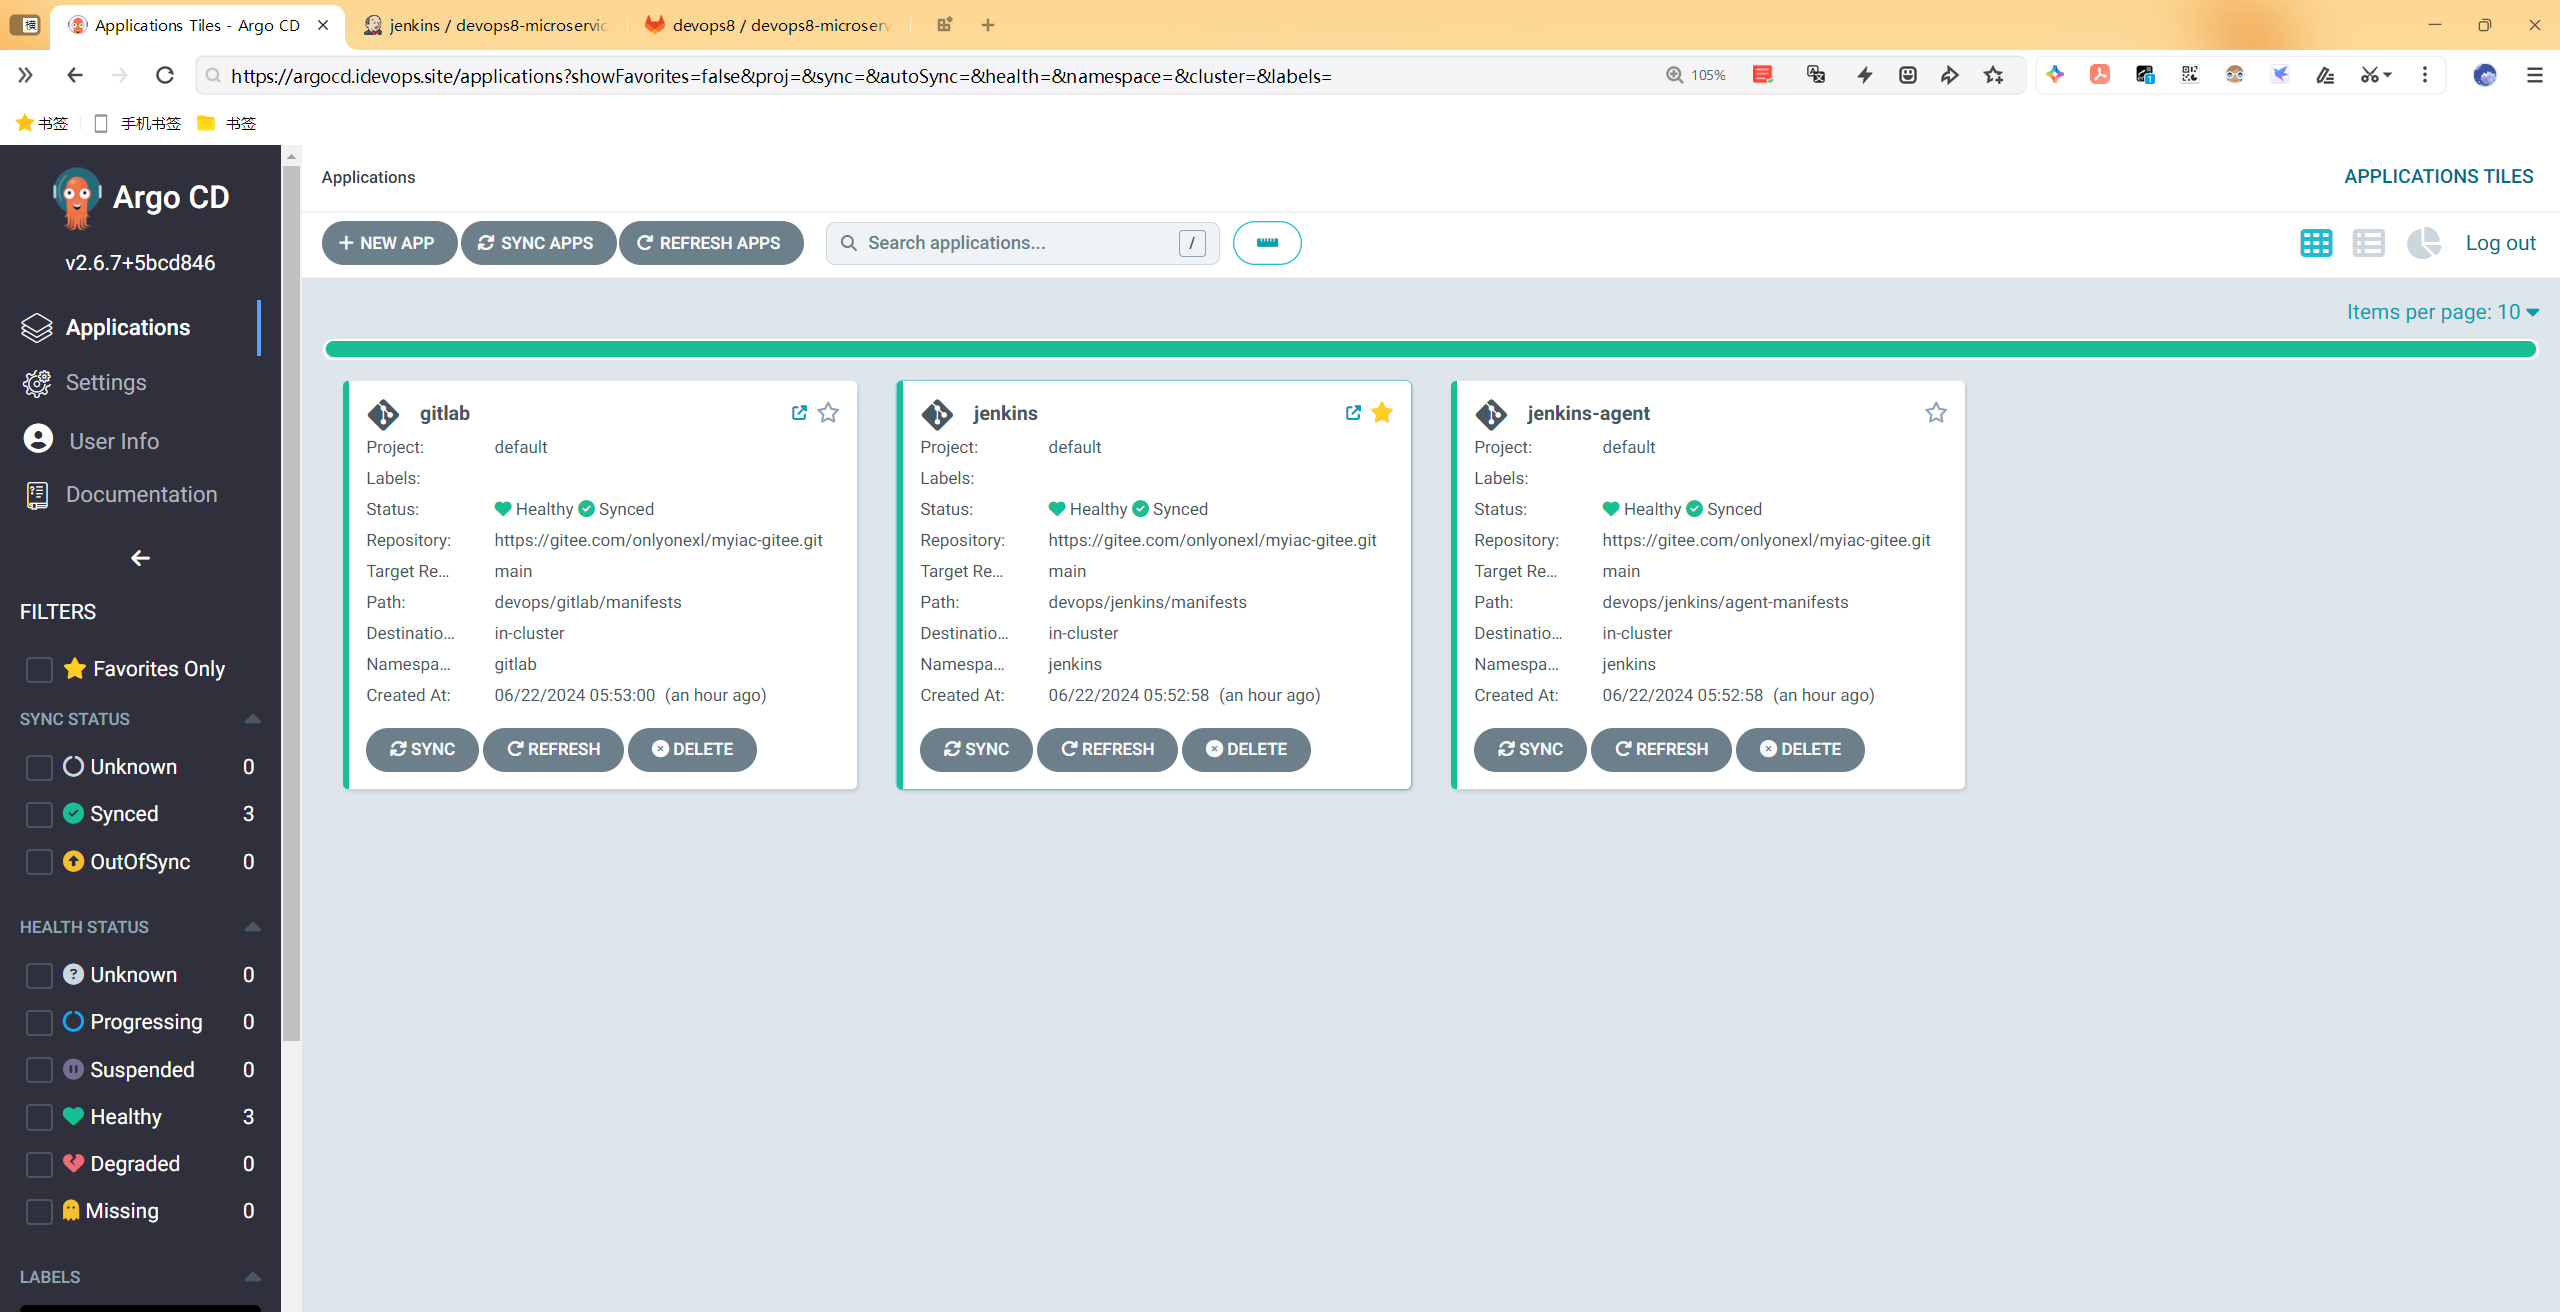Focus the Search applications field

click(x=1022, y=243)
